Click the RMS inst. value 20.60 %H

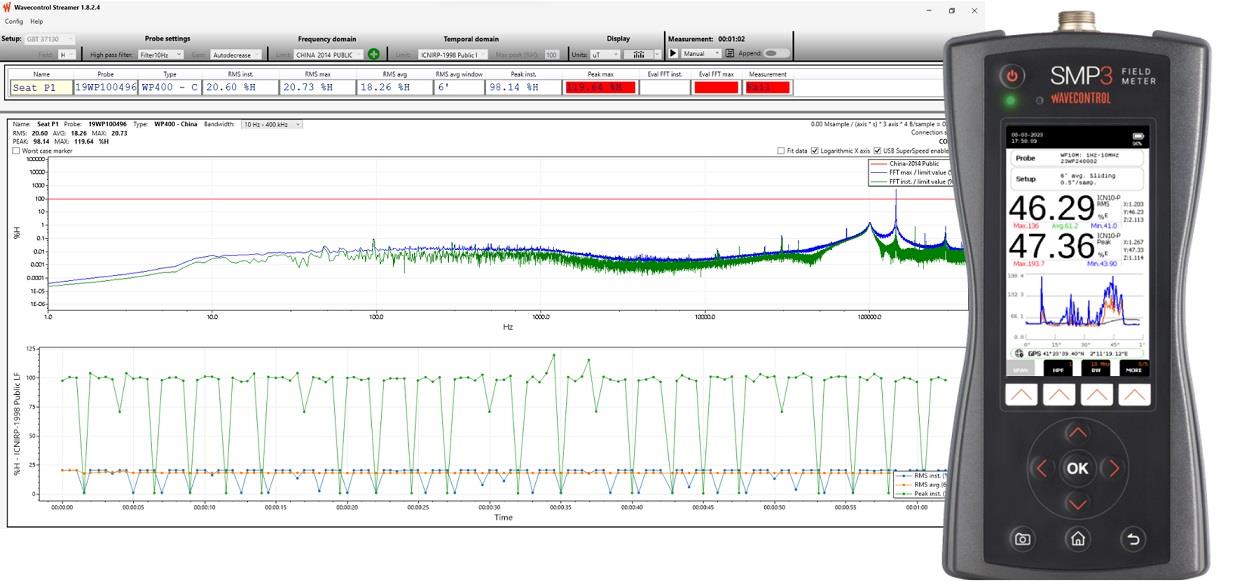tap(240, 88)
